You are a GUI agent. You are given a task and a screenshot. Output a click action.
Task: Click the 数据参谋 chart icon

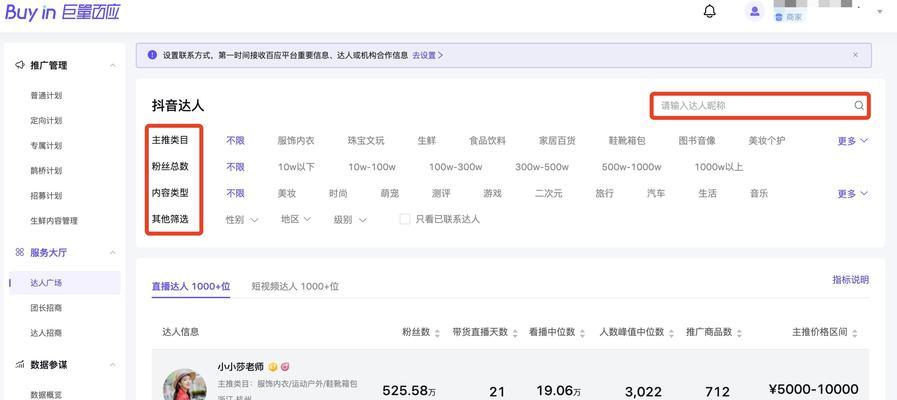(x=19, y=364)
